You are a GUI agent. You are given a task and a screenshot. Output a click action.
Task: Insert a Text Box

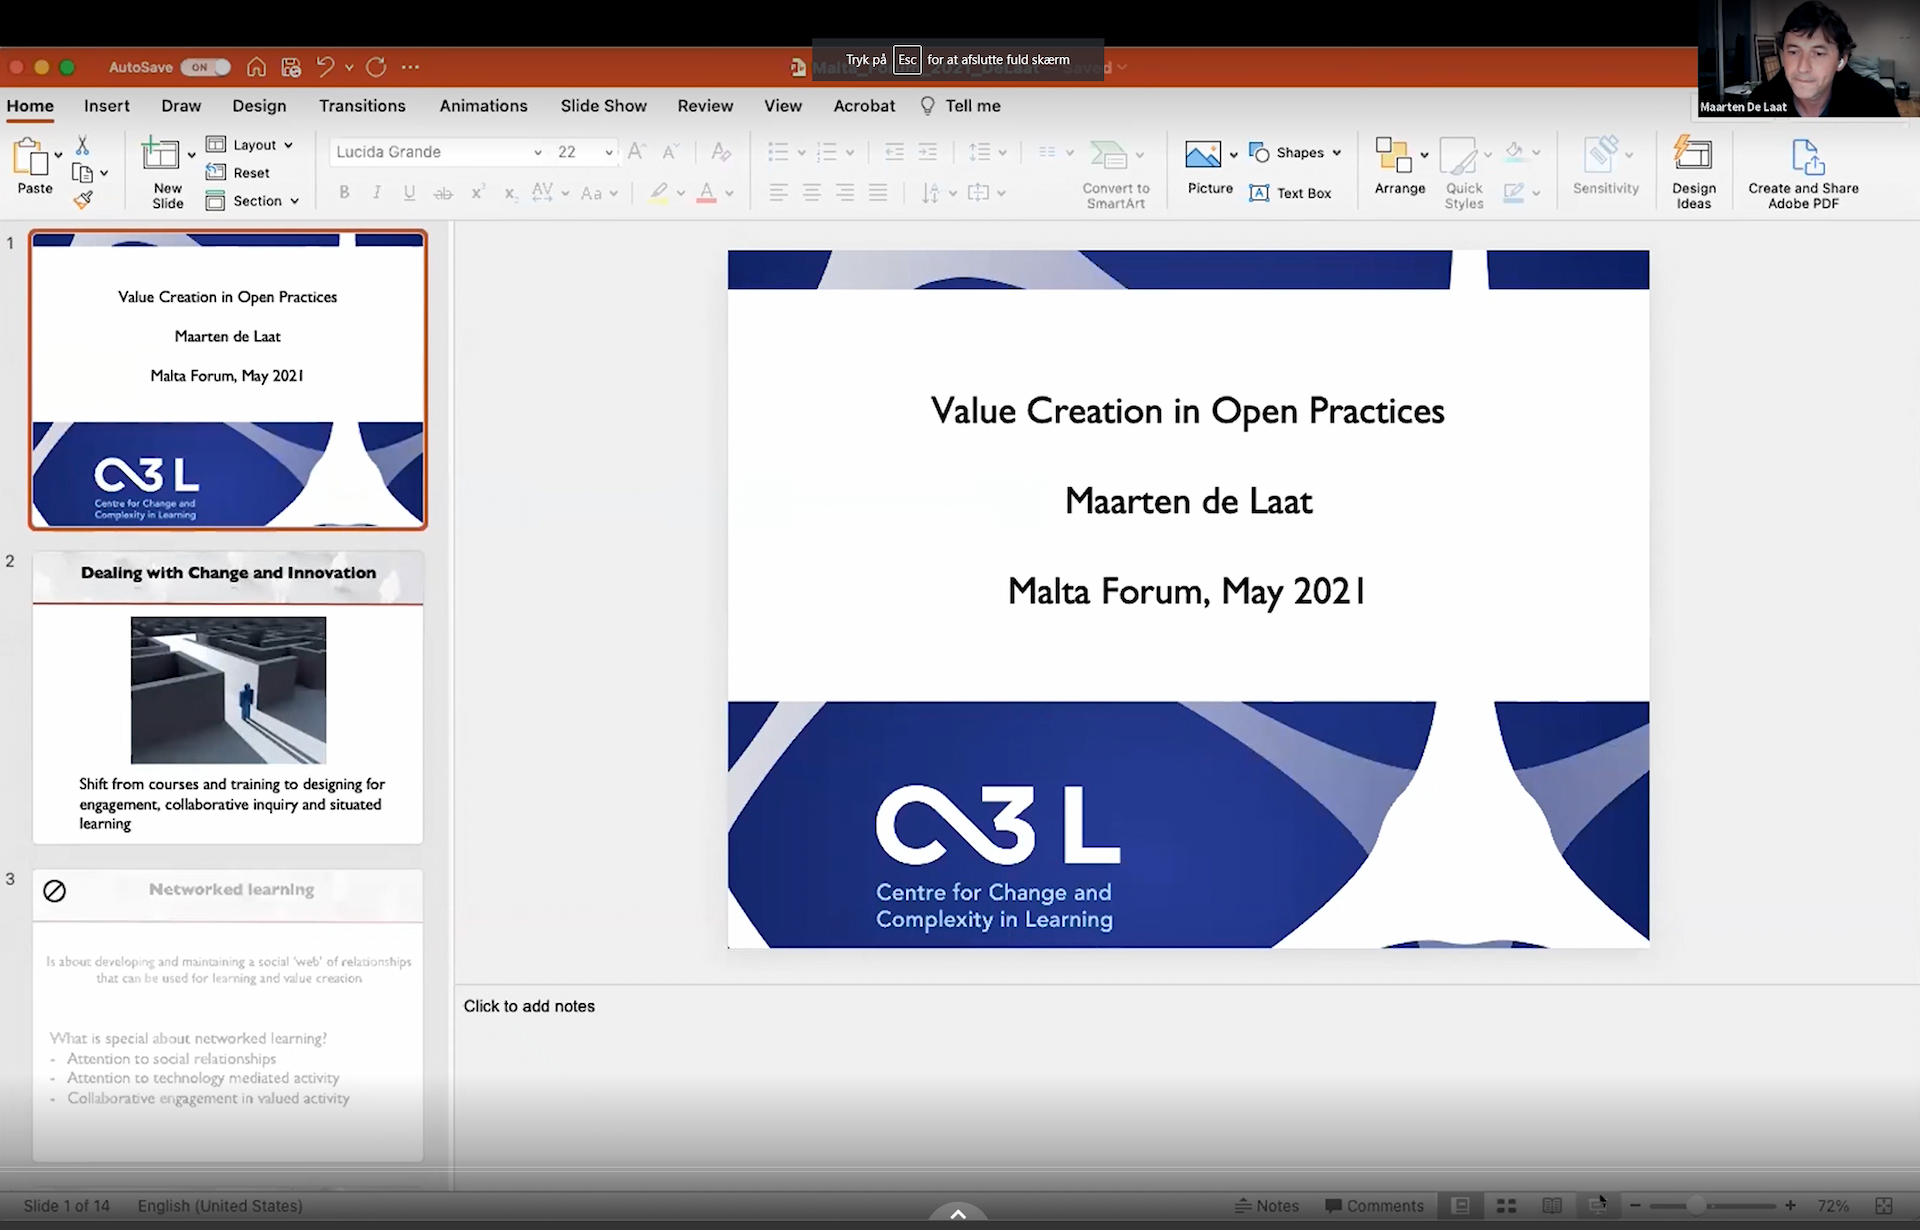[x=1290, y=193]
